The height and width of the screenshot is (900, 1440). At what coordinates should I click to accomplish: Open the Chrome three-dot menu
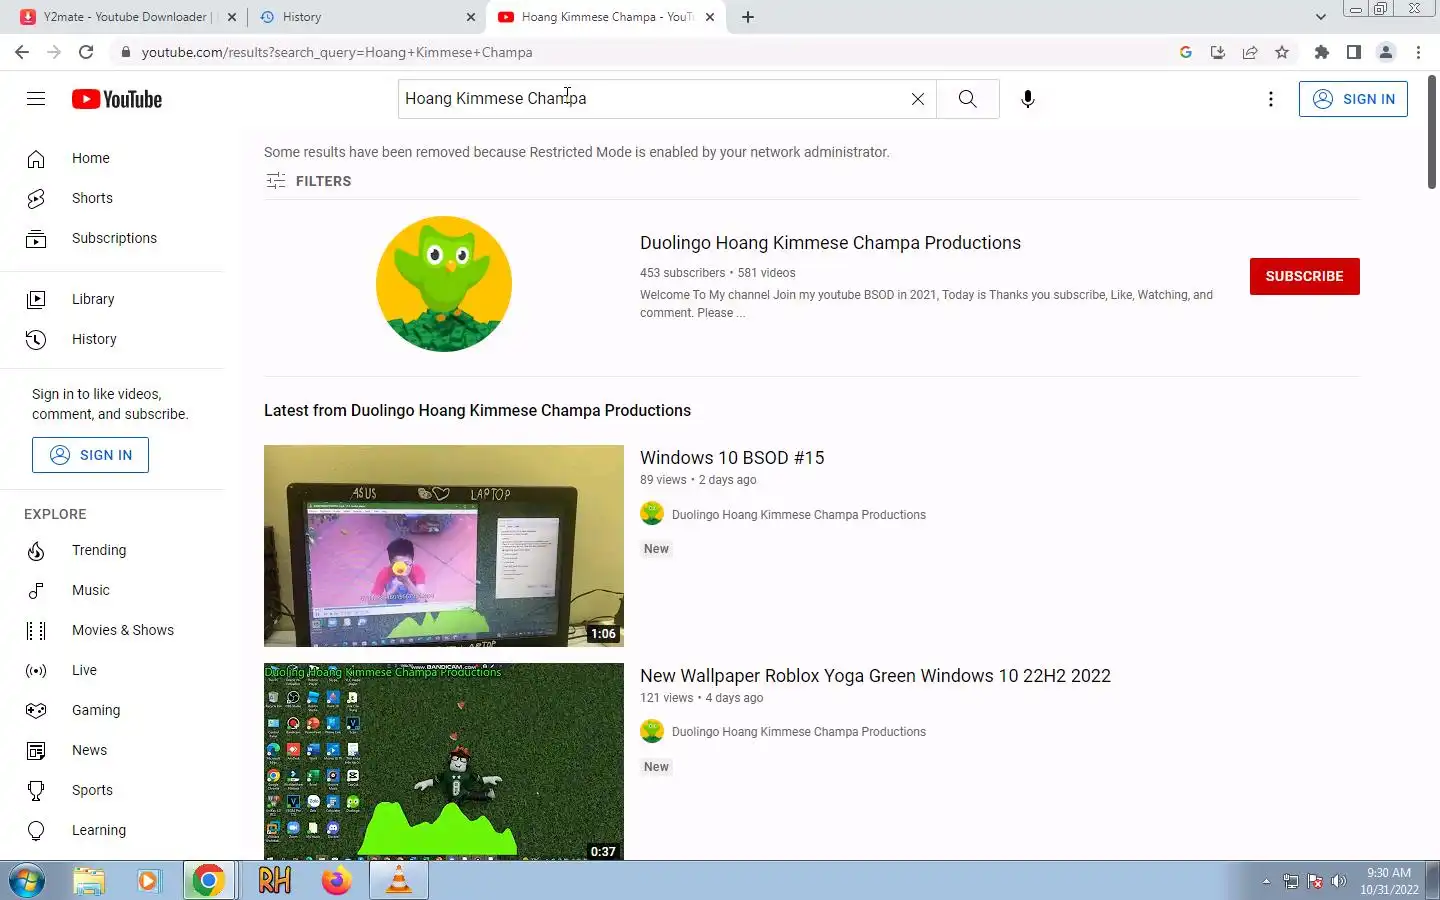1418,52
